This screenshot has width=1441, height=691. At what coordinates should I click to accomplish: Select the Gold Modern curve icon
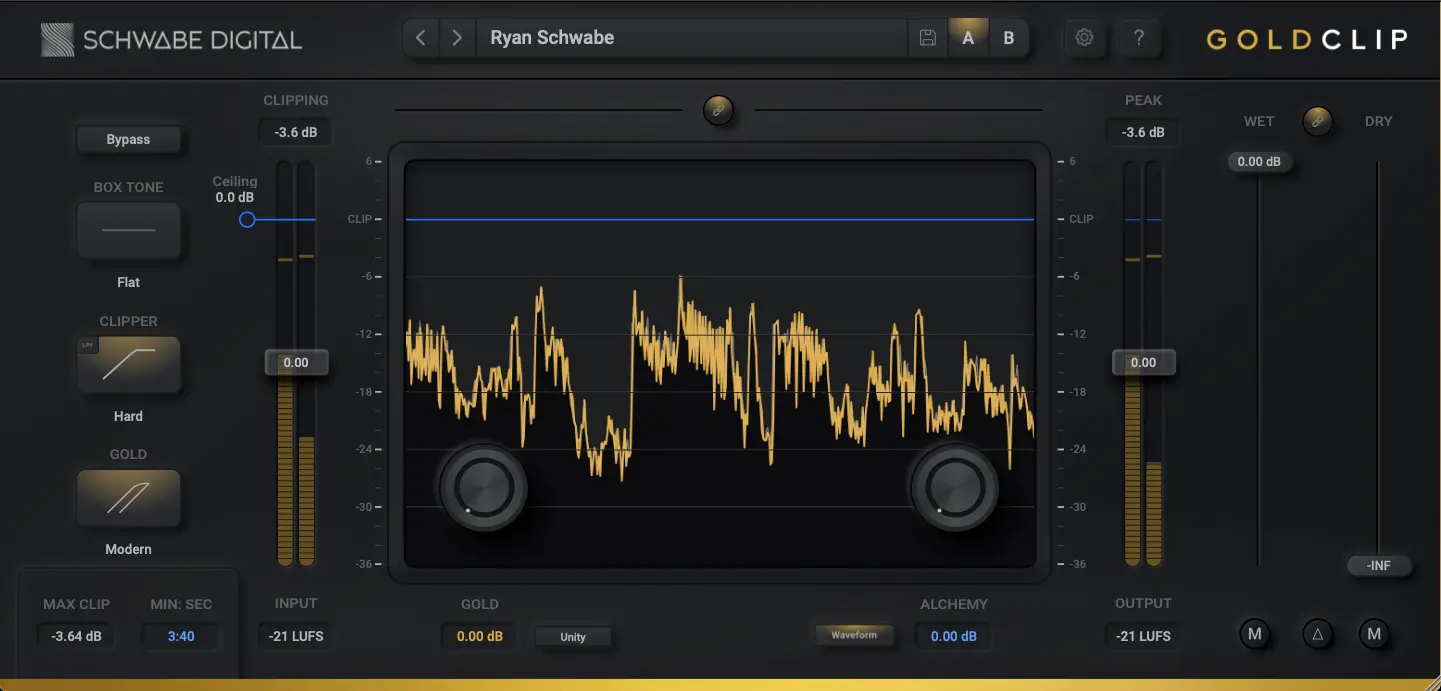pos(128,498)
